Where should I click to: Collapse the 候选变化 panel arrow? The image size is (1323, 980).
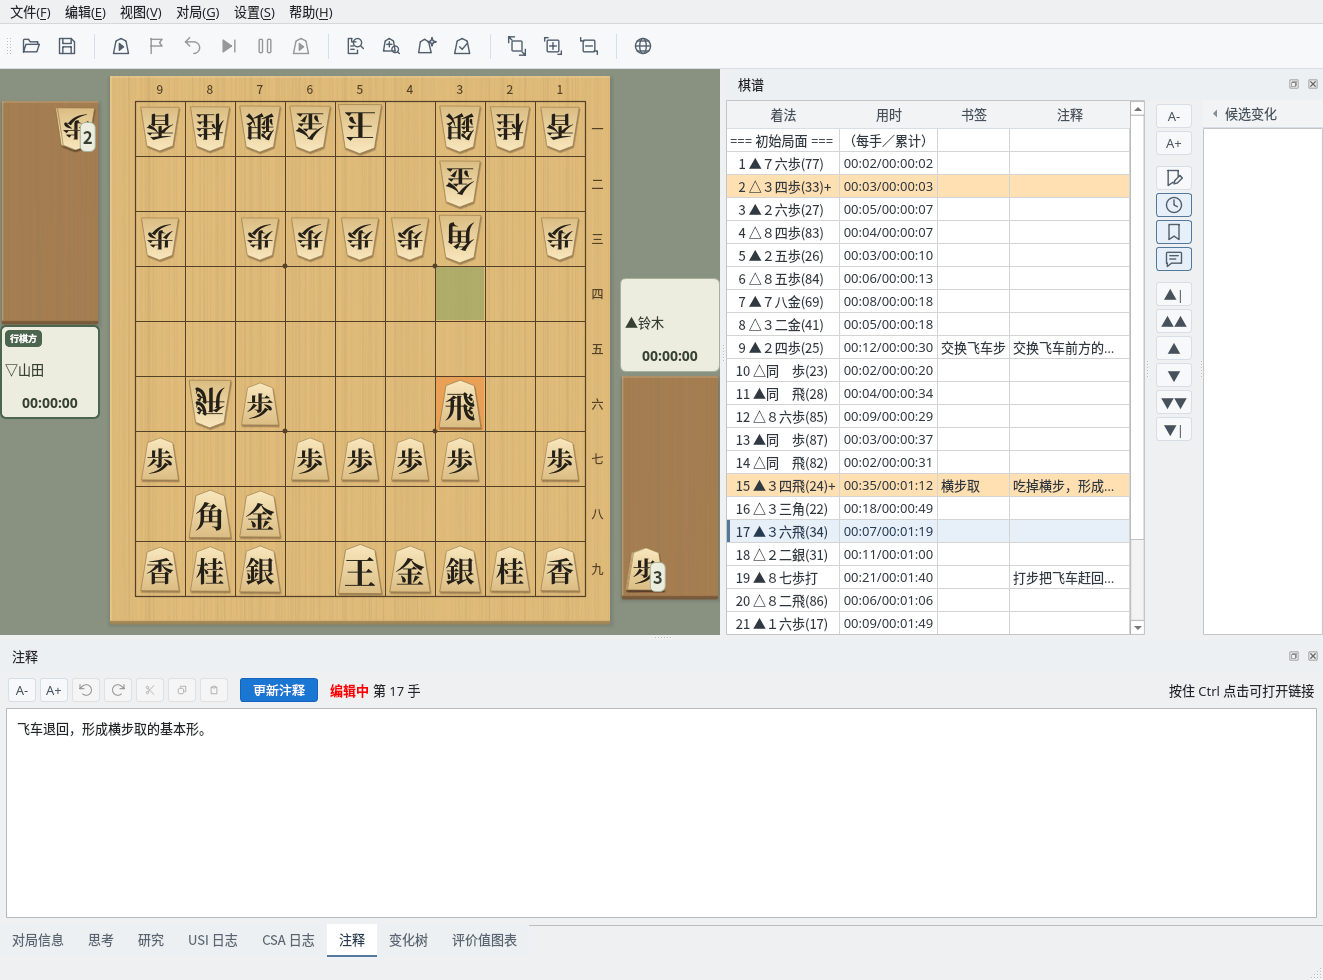(x=1215, y=114)
